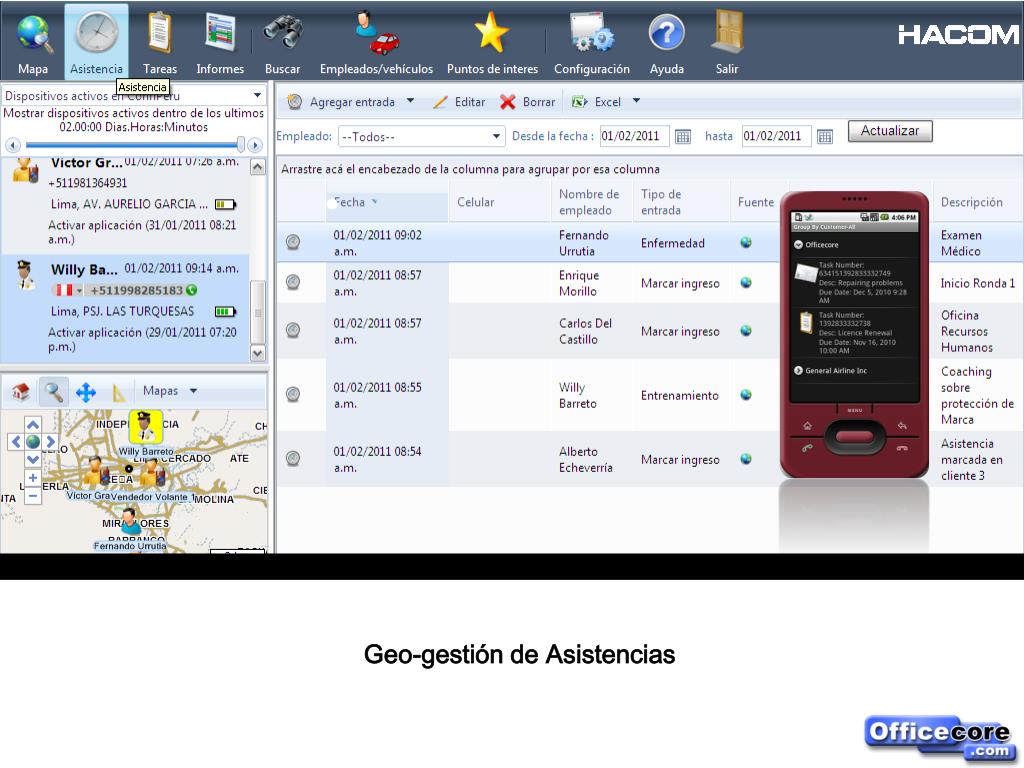Click the Buscar binoculars icon
This screenshot has width=1024, height=768.
[283, 31]
